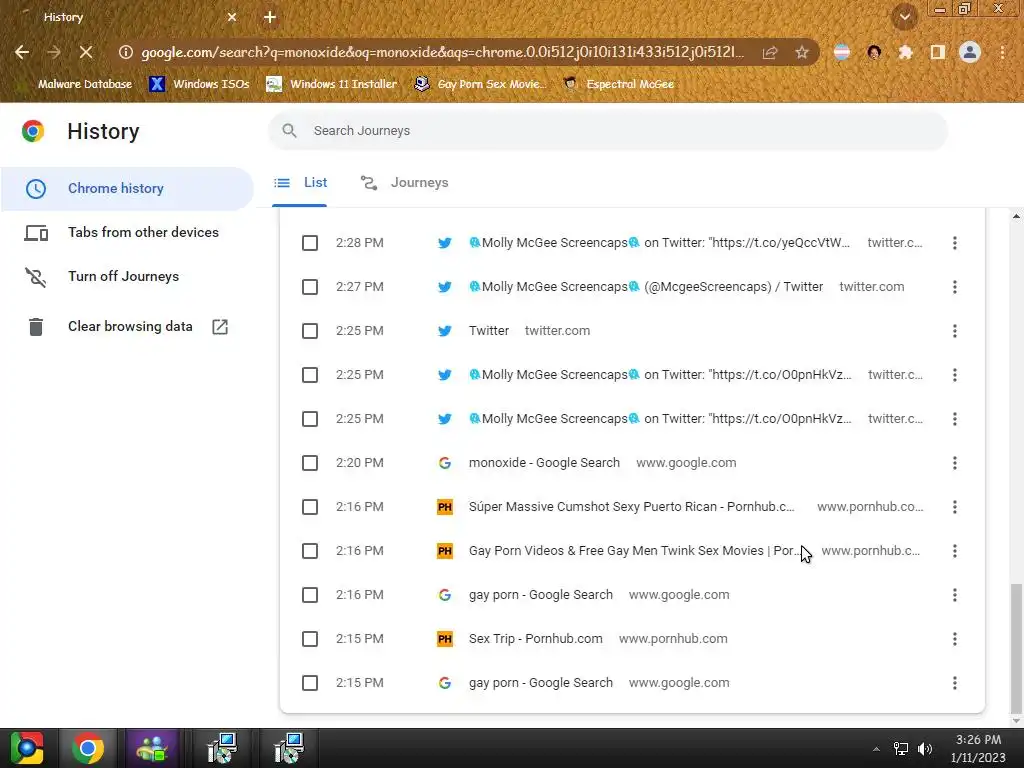Viewport: 1024px width, 768px height.
Task: Open actions menu for the 2:27 PM entry
Action: [x=955, y=287]
